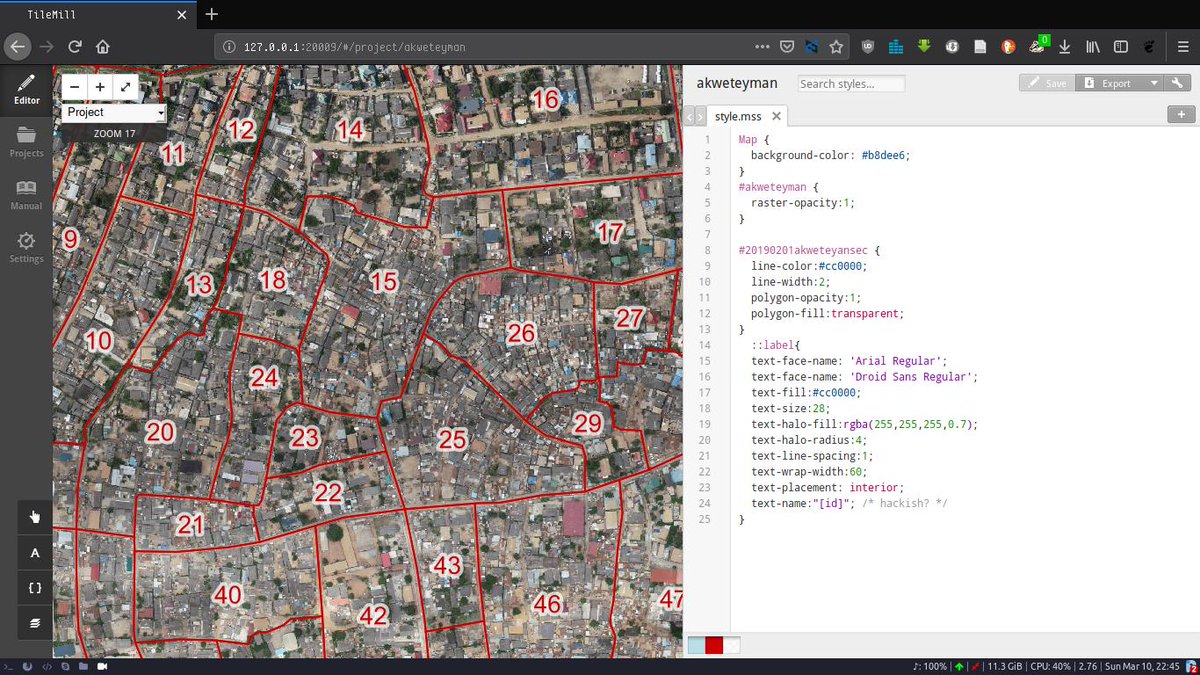Open the Layers panel icon
This screenshot has height=675, width=1200.
35,623
